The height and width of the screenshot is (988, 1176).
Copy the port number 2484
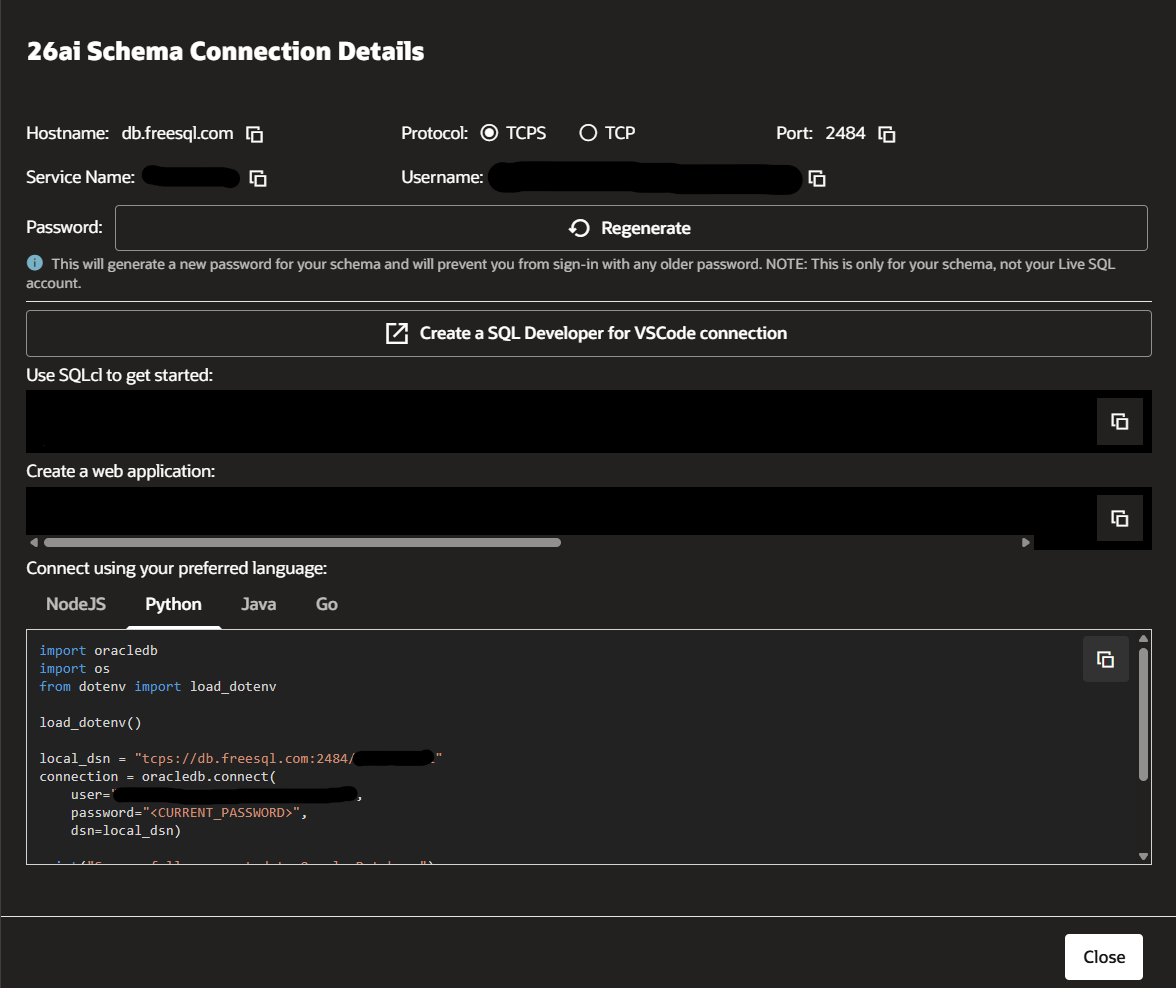tap(886, 134)
